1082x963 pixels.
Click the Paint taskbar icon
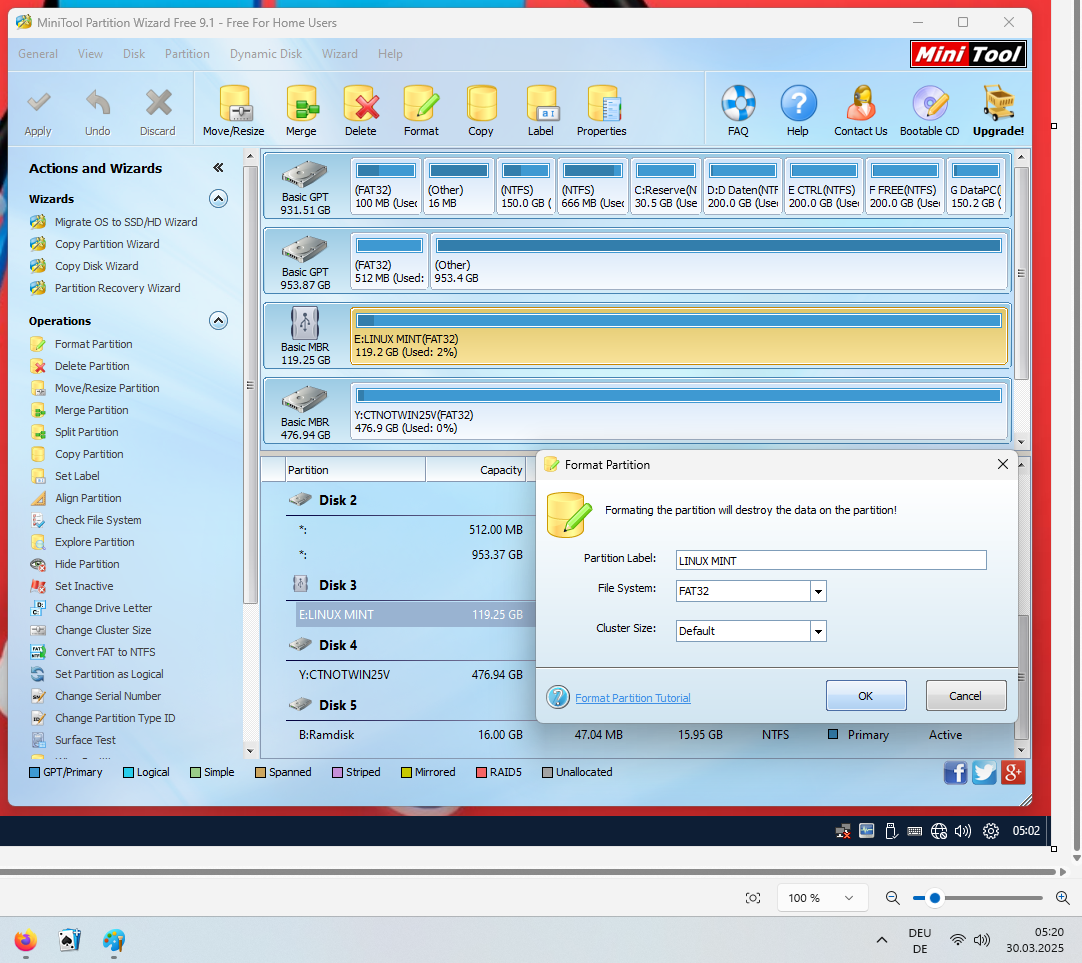pyautogui.click(x=114, y=940)
